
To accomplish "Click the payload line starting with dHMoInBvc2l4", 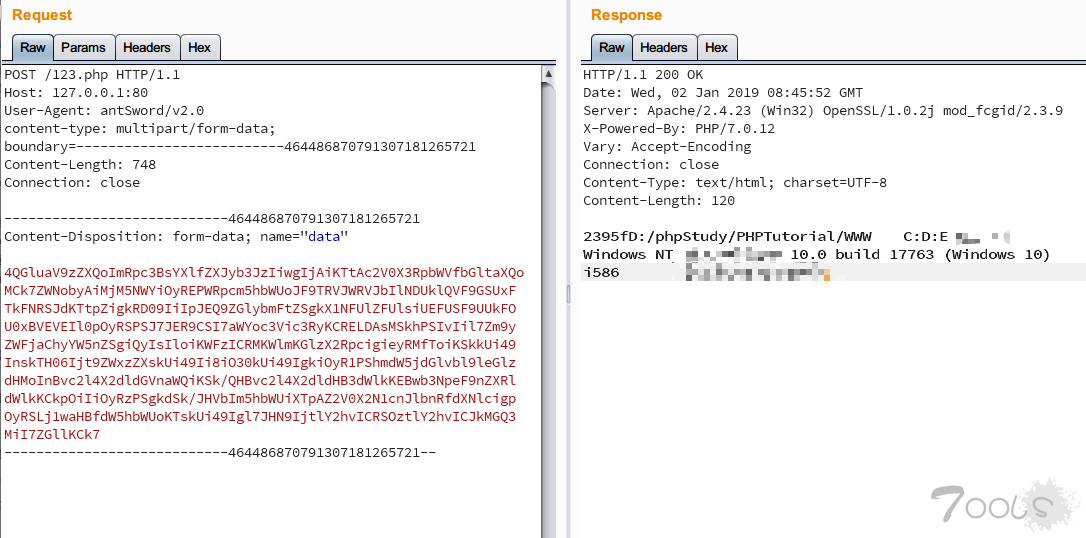I will pos(260,381).
